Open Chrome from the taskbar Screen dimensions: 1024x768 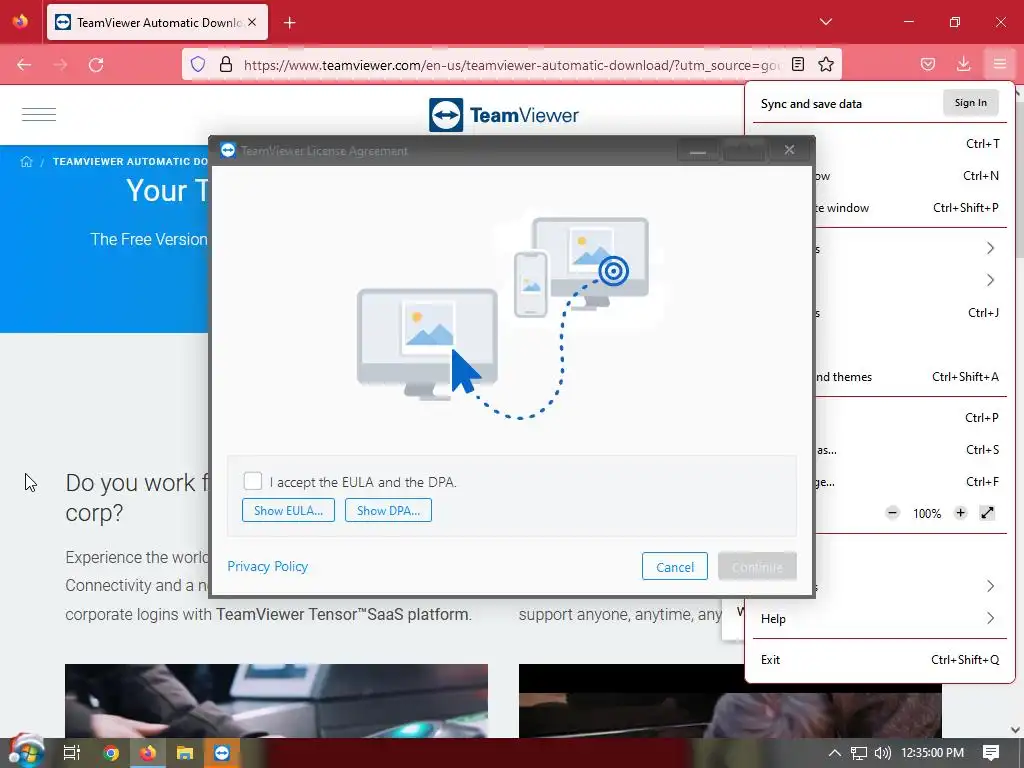pos(111,753)
